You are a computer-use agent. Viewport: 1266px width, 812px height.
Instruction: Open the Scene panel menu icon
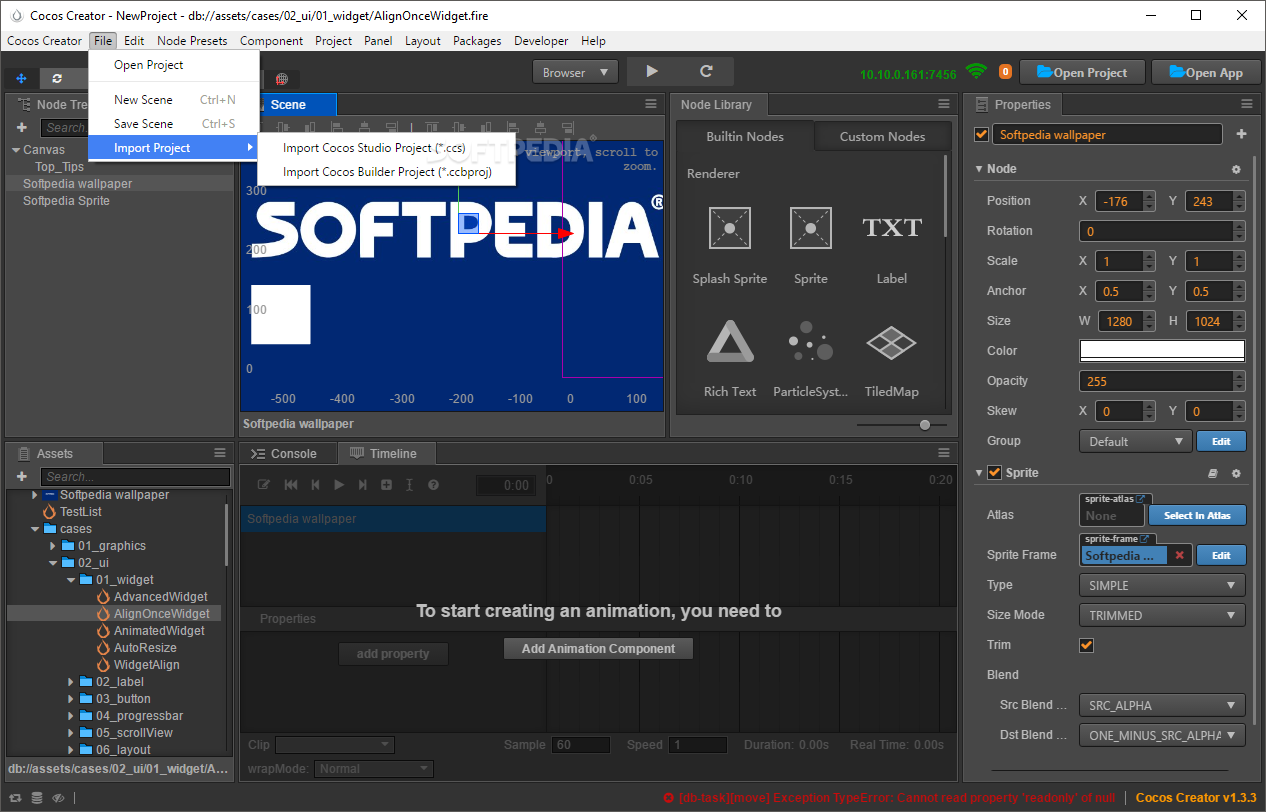tap(651, 104)
